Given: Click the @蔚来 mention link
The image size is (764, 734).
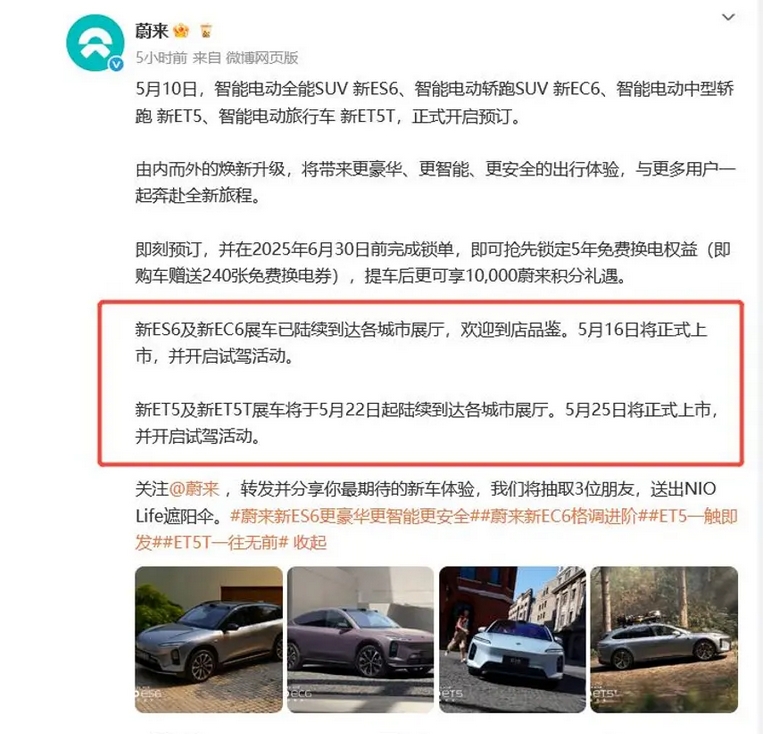Looking at the screenshot, I should pyautogui.click(x=194, y=489).
